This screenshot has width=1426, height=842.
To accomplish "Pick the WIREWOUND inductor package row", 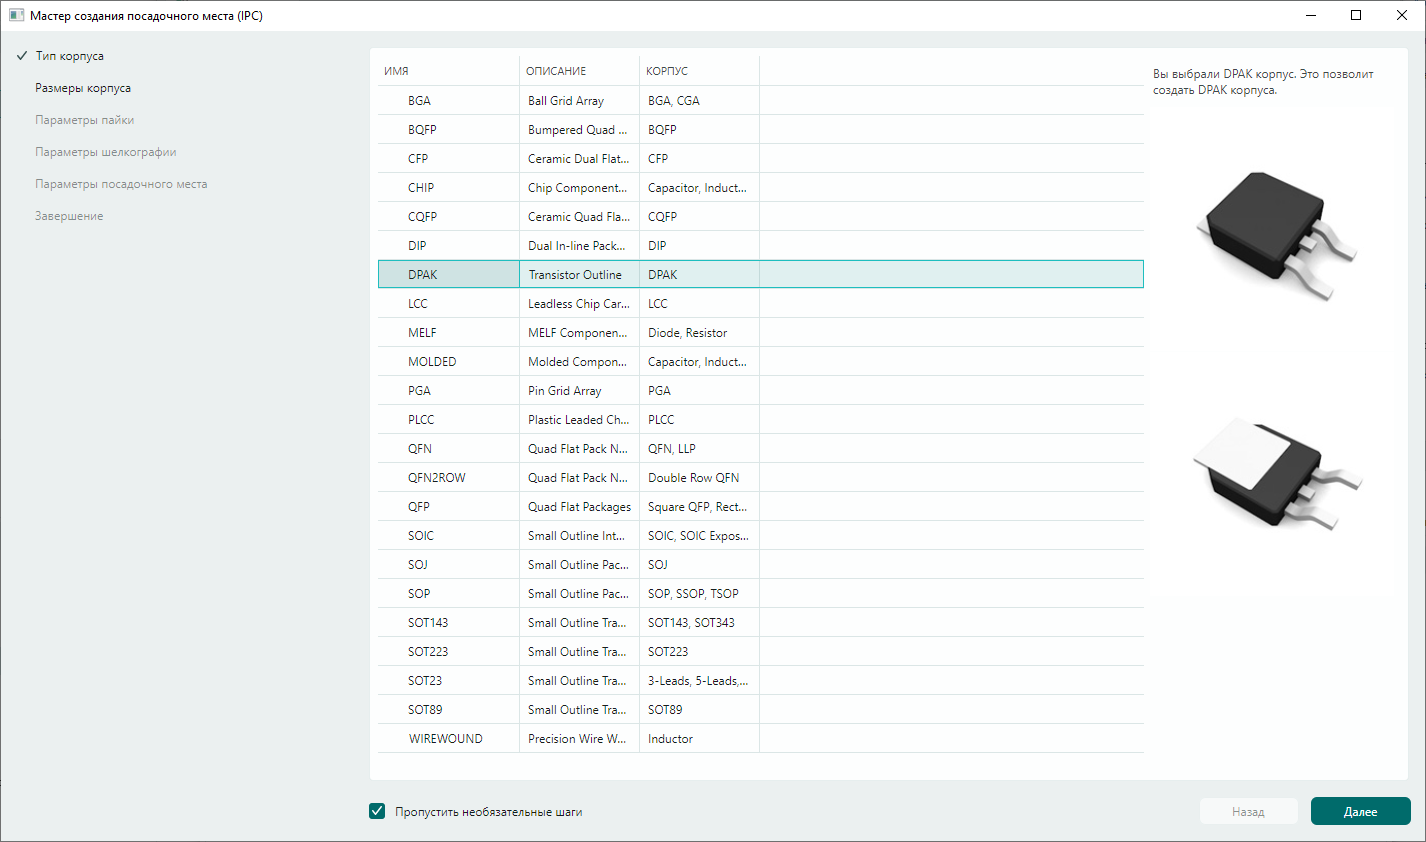I will (445, 739).
